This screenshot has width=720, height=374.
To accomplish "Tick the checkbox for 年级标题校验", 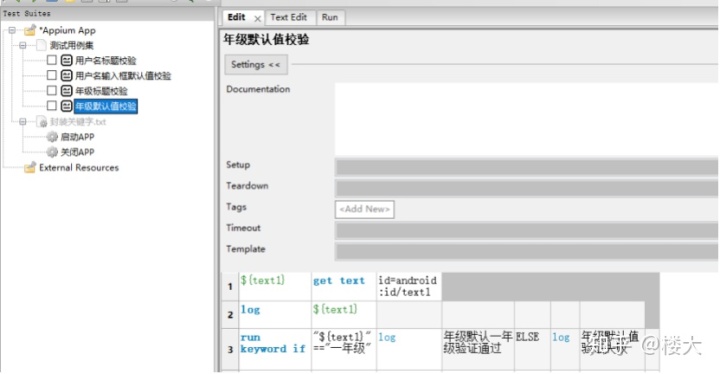I will pyautogui.click(x=52, y=91).
